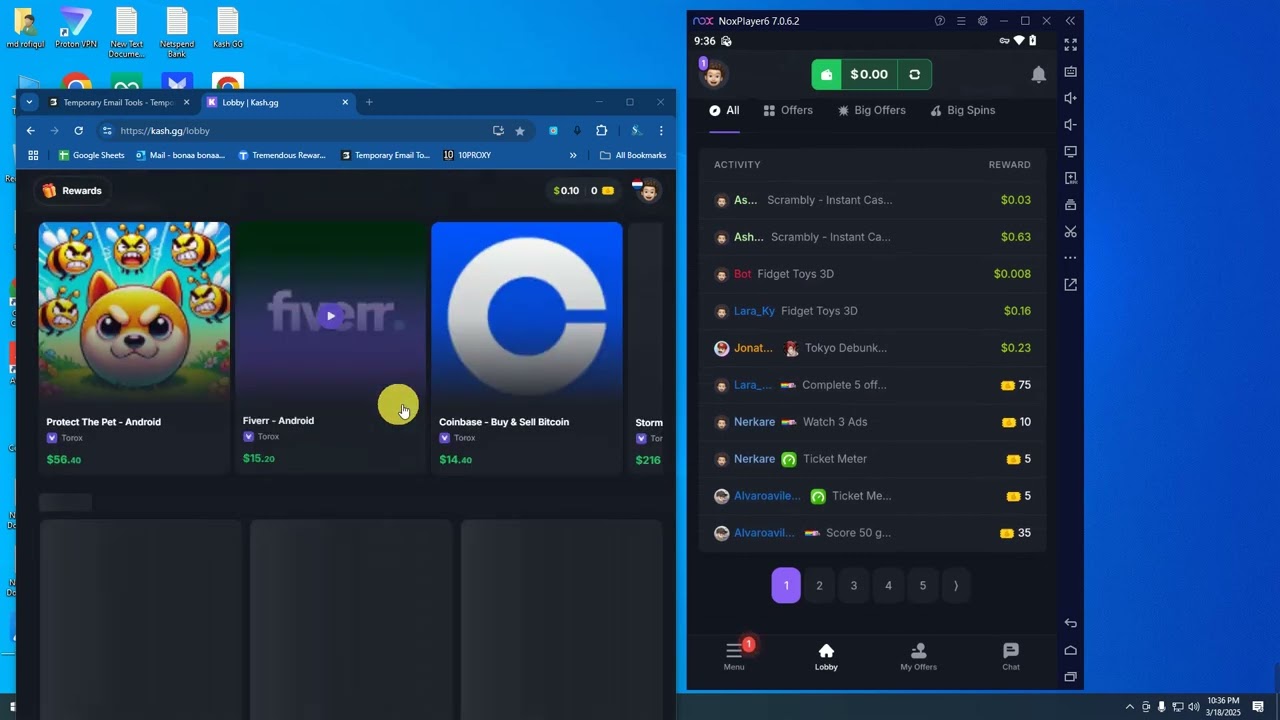Open Chrome three-dot menu
The height and width of the screenshot is (720, 1280).
[661, 131]
